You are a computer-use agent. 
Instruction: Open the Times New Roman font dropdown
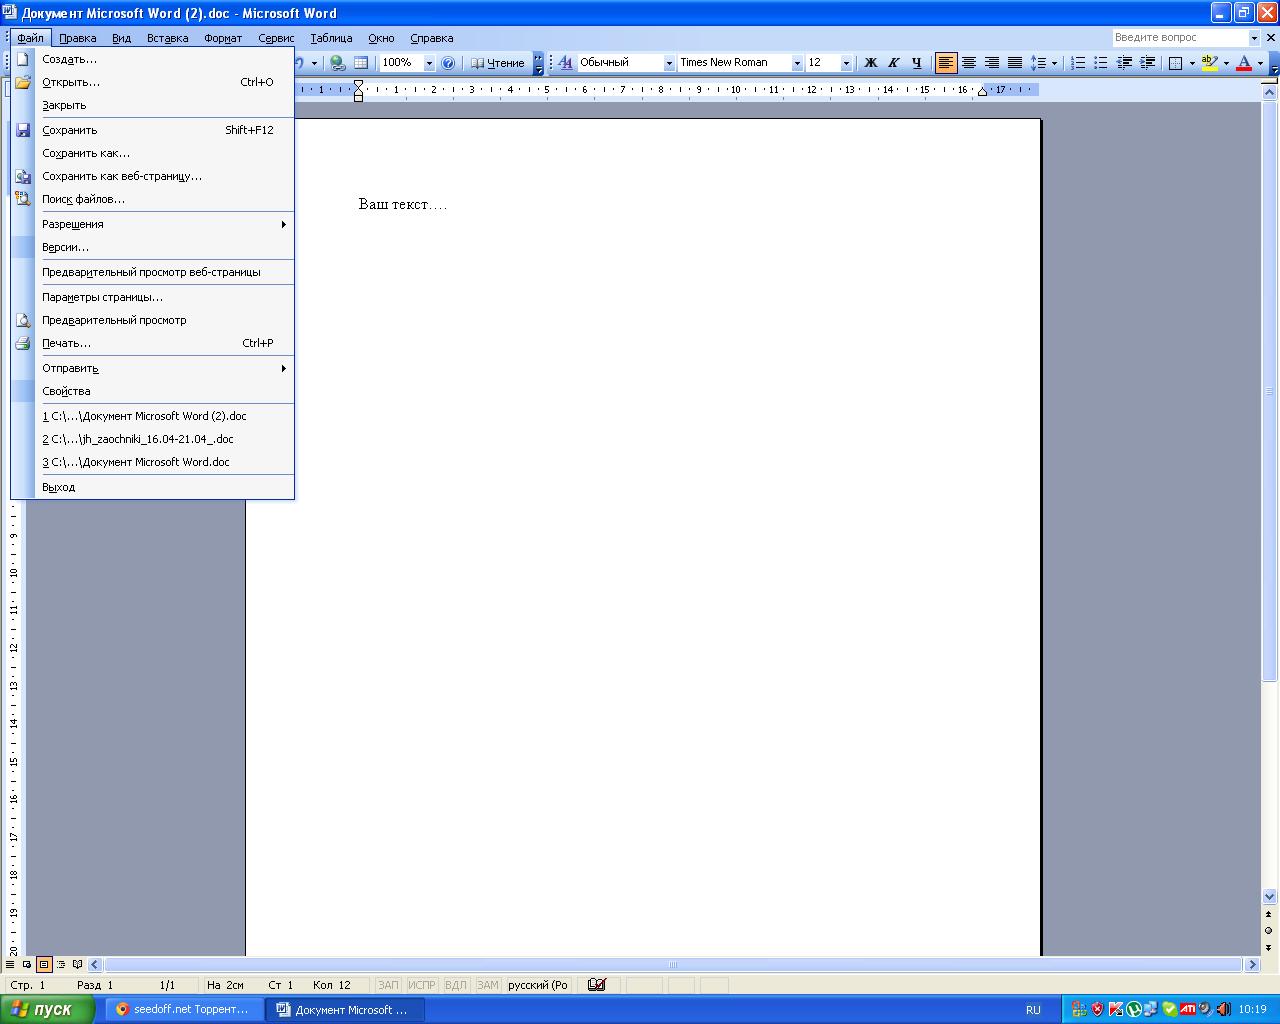797,63
